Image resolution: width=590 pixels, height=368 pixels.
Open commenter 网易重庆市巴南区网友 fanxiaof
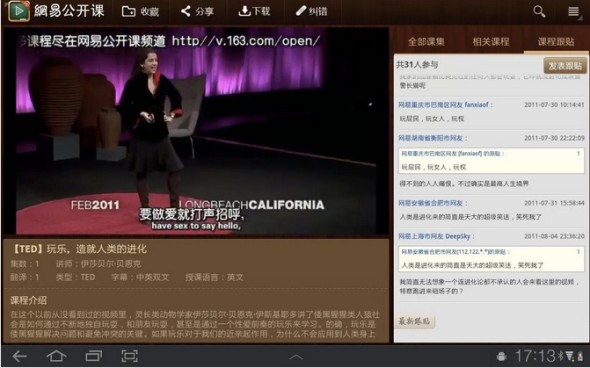click(x=445, y=105)
